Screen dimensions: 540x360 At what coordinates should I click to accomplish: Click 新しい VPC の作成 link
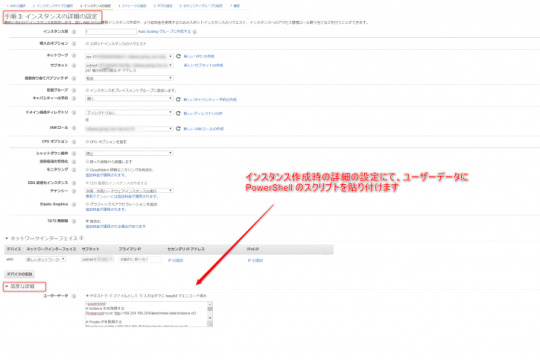[199, 56]
